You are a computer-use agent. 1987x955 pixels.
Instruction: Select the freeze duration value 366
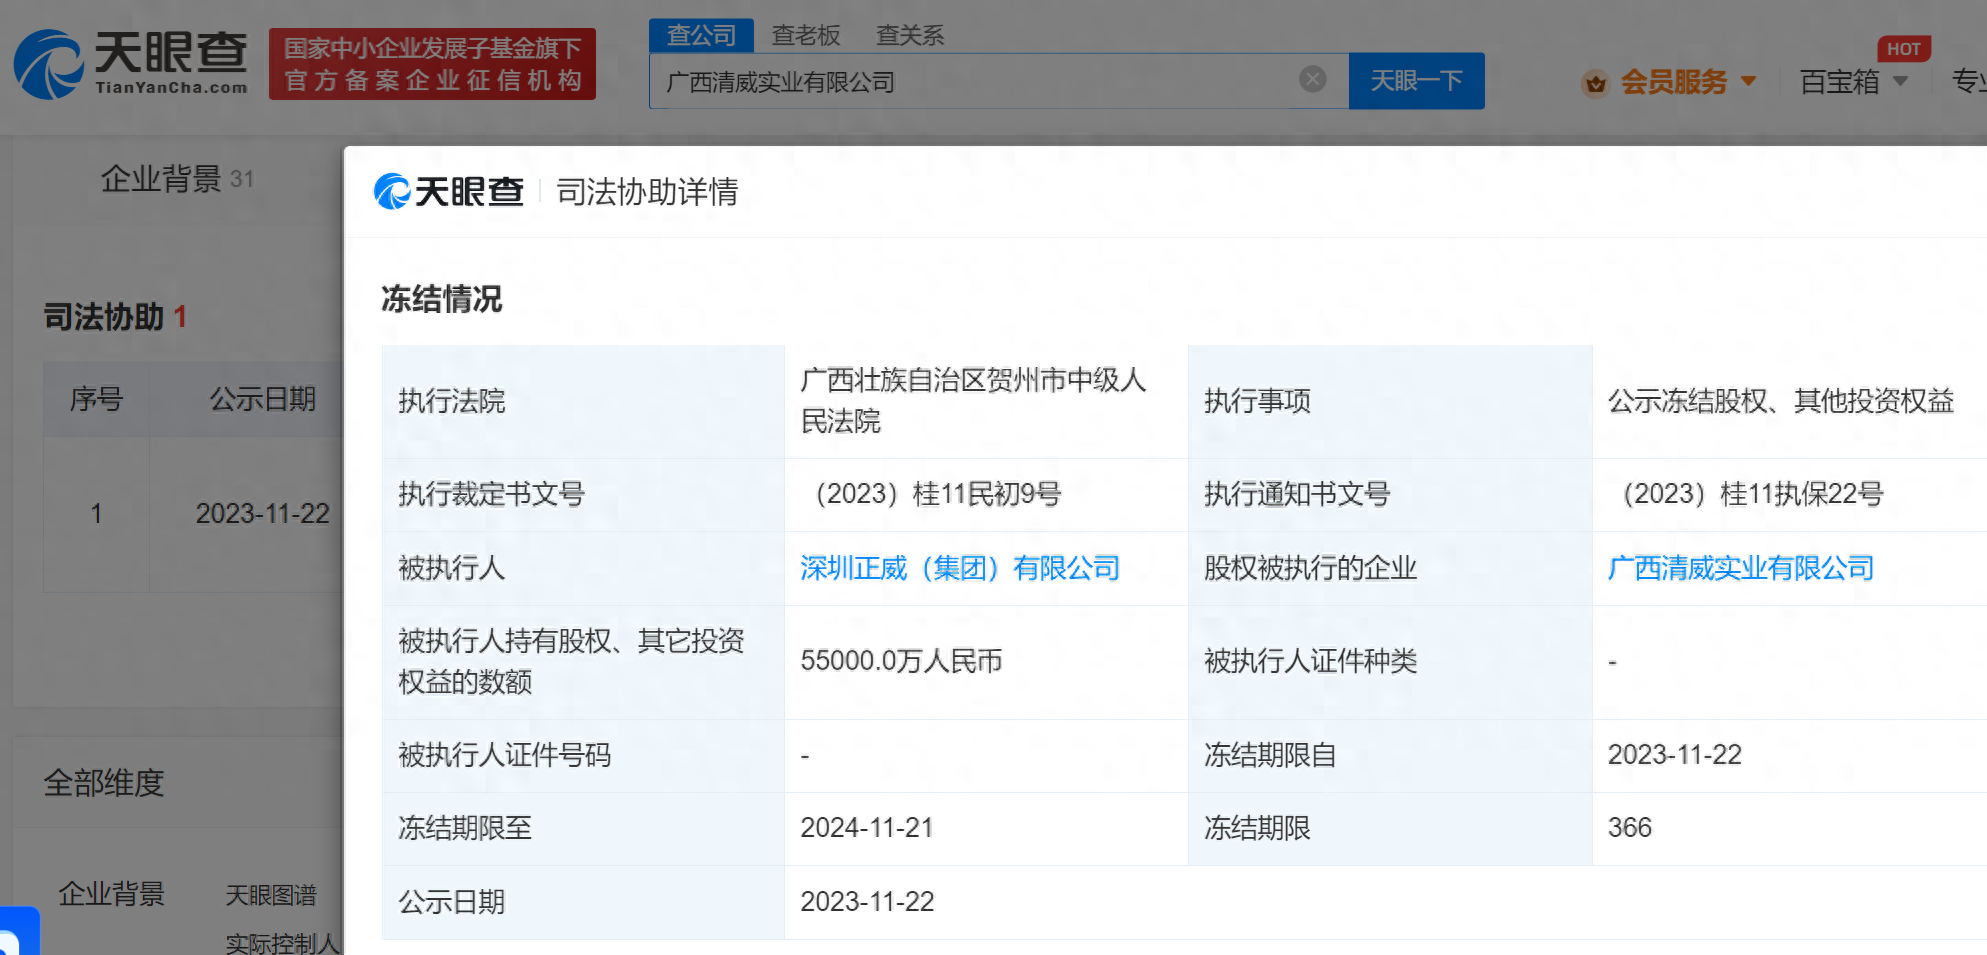pyautogui.click(x=1629, y=828)
